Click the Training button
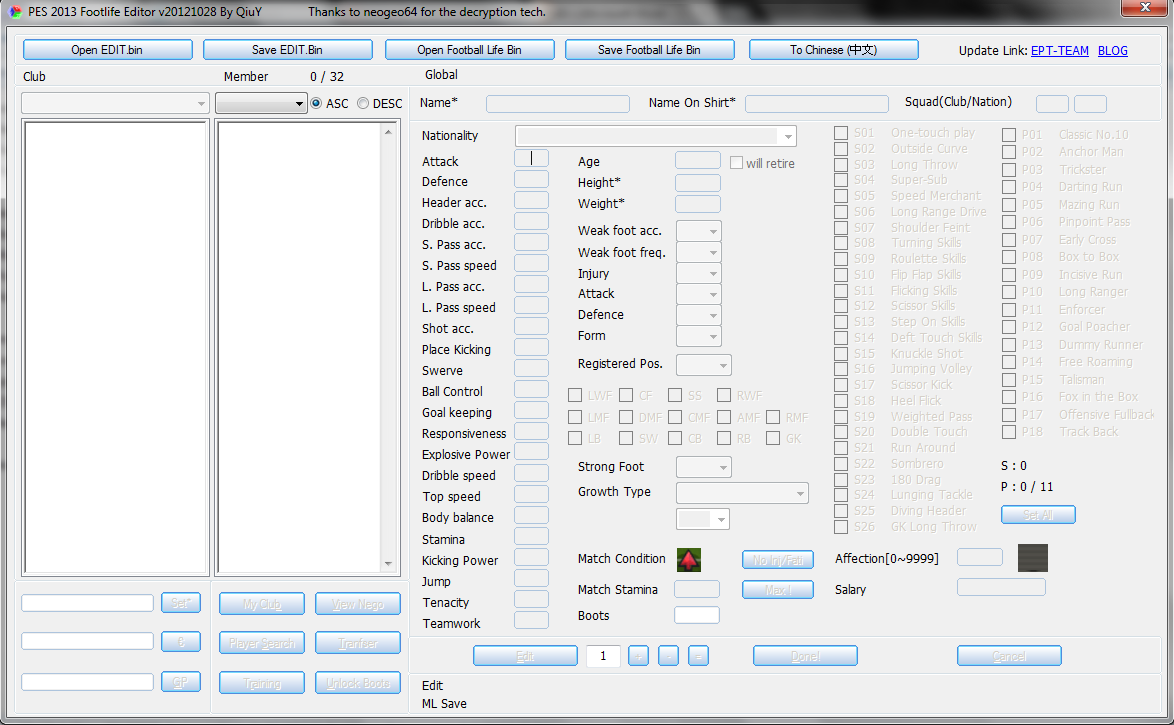 click(262, 683)
